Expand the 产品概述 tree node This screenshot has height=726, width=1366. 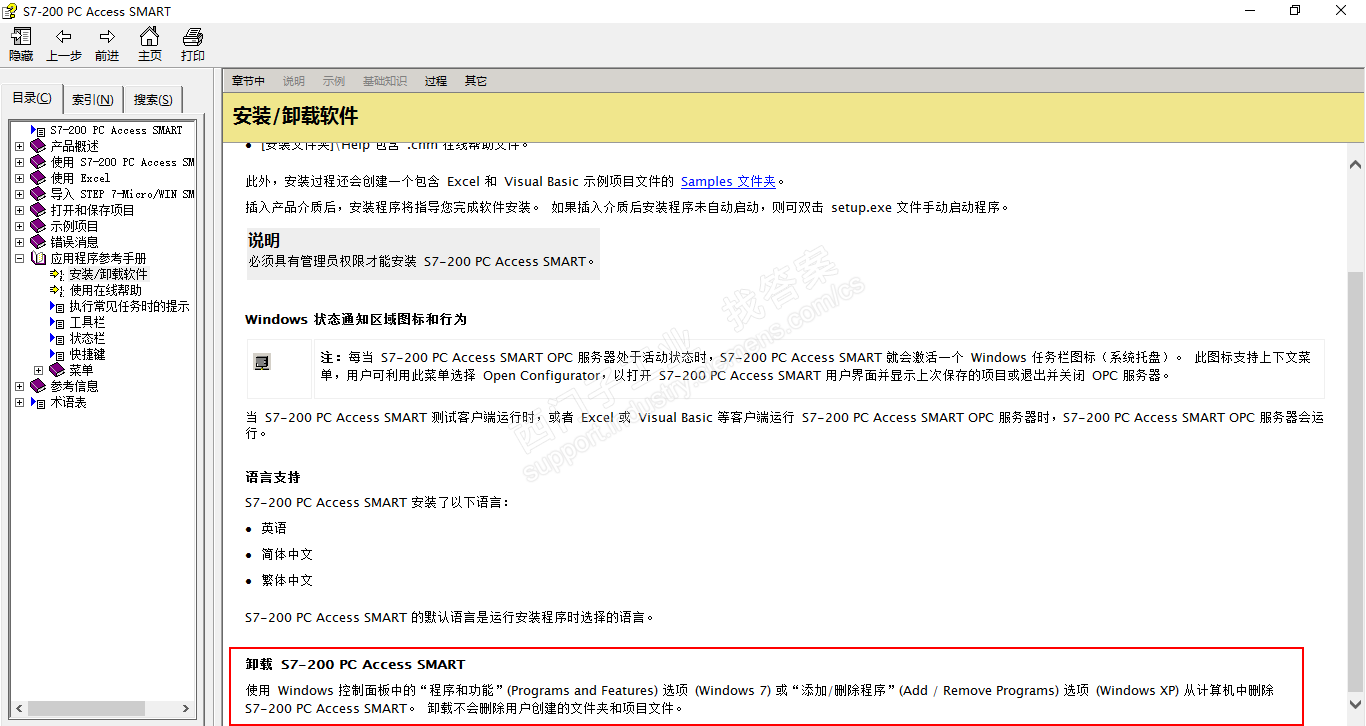tap(19, 146)
